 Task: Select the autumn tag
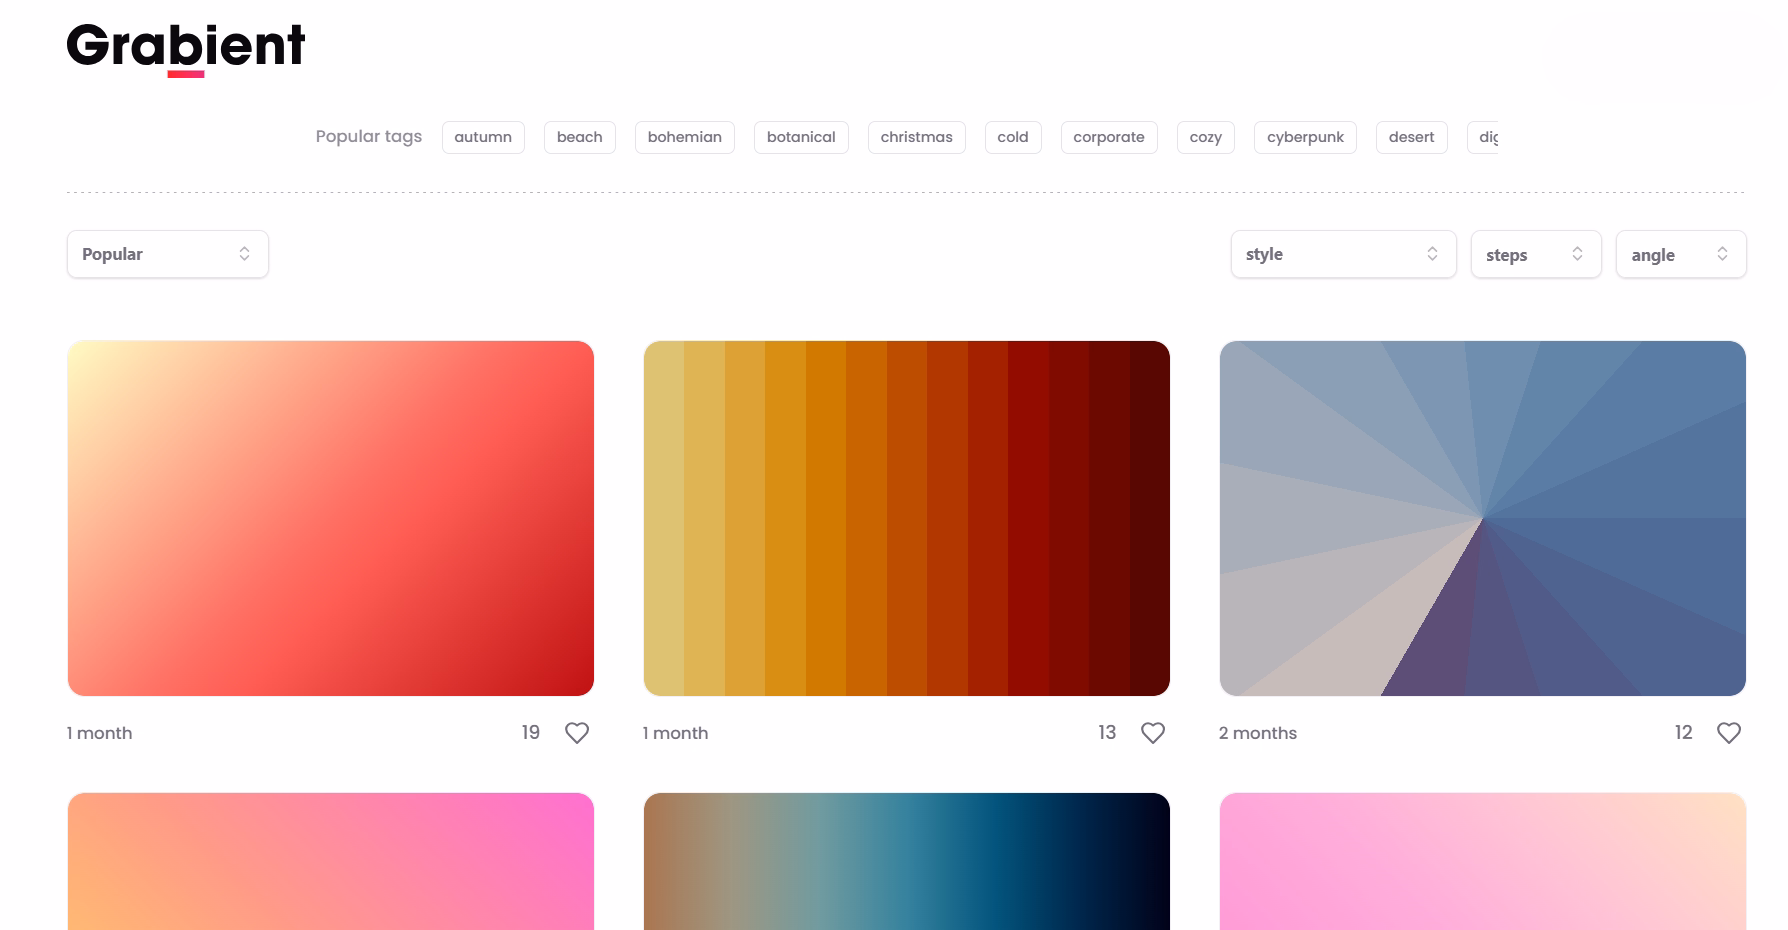pyautogui.click(x=483, y=137)
